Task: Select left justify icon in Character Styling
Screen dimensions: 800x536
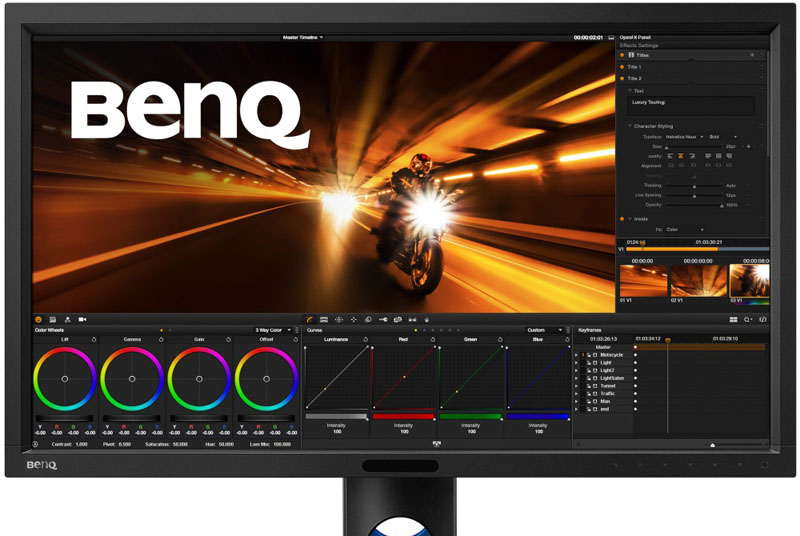Action: [x=670, y=156]
